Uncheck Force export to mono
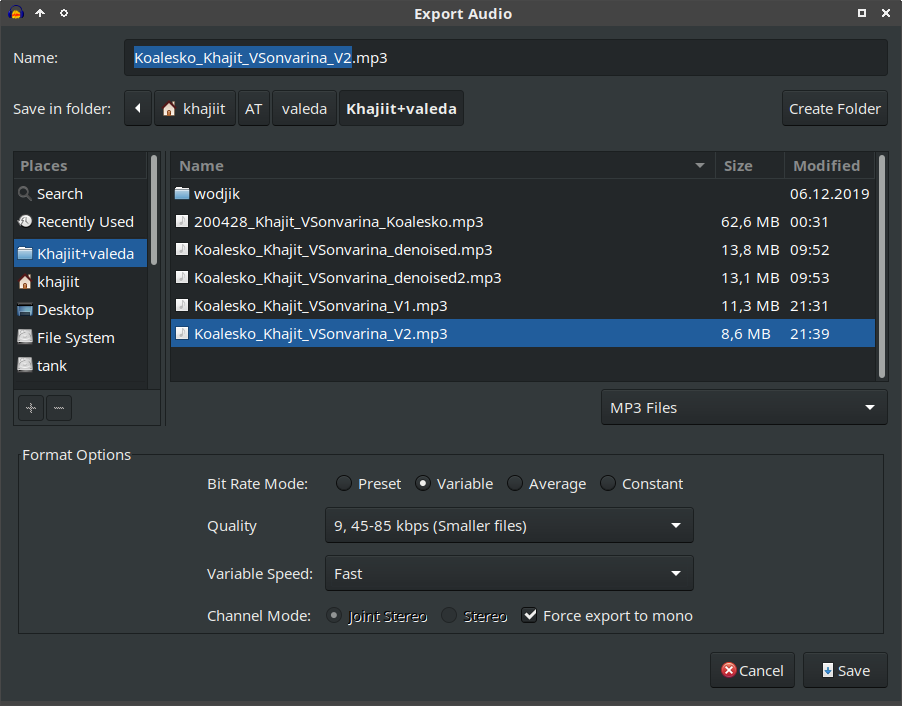Screen dimensions: 902x706 (x=530, y=616)
